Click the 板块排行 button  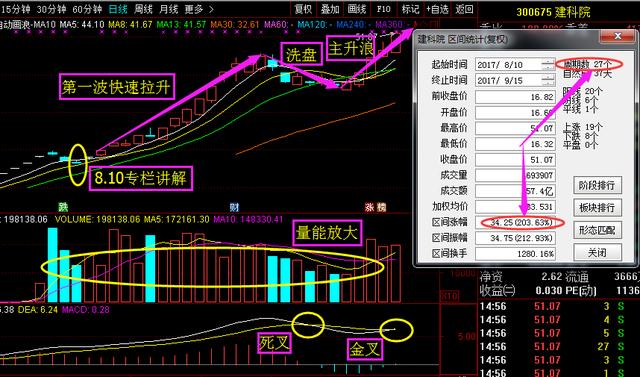597,208
